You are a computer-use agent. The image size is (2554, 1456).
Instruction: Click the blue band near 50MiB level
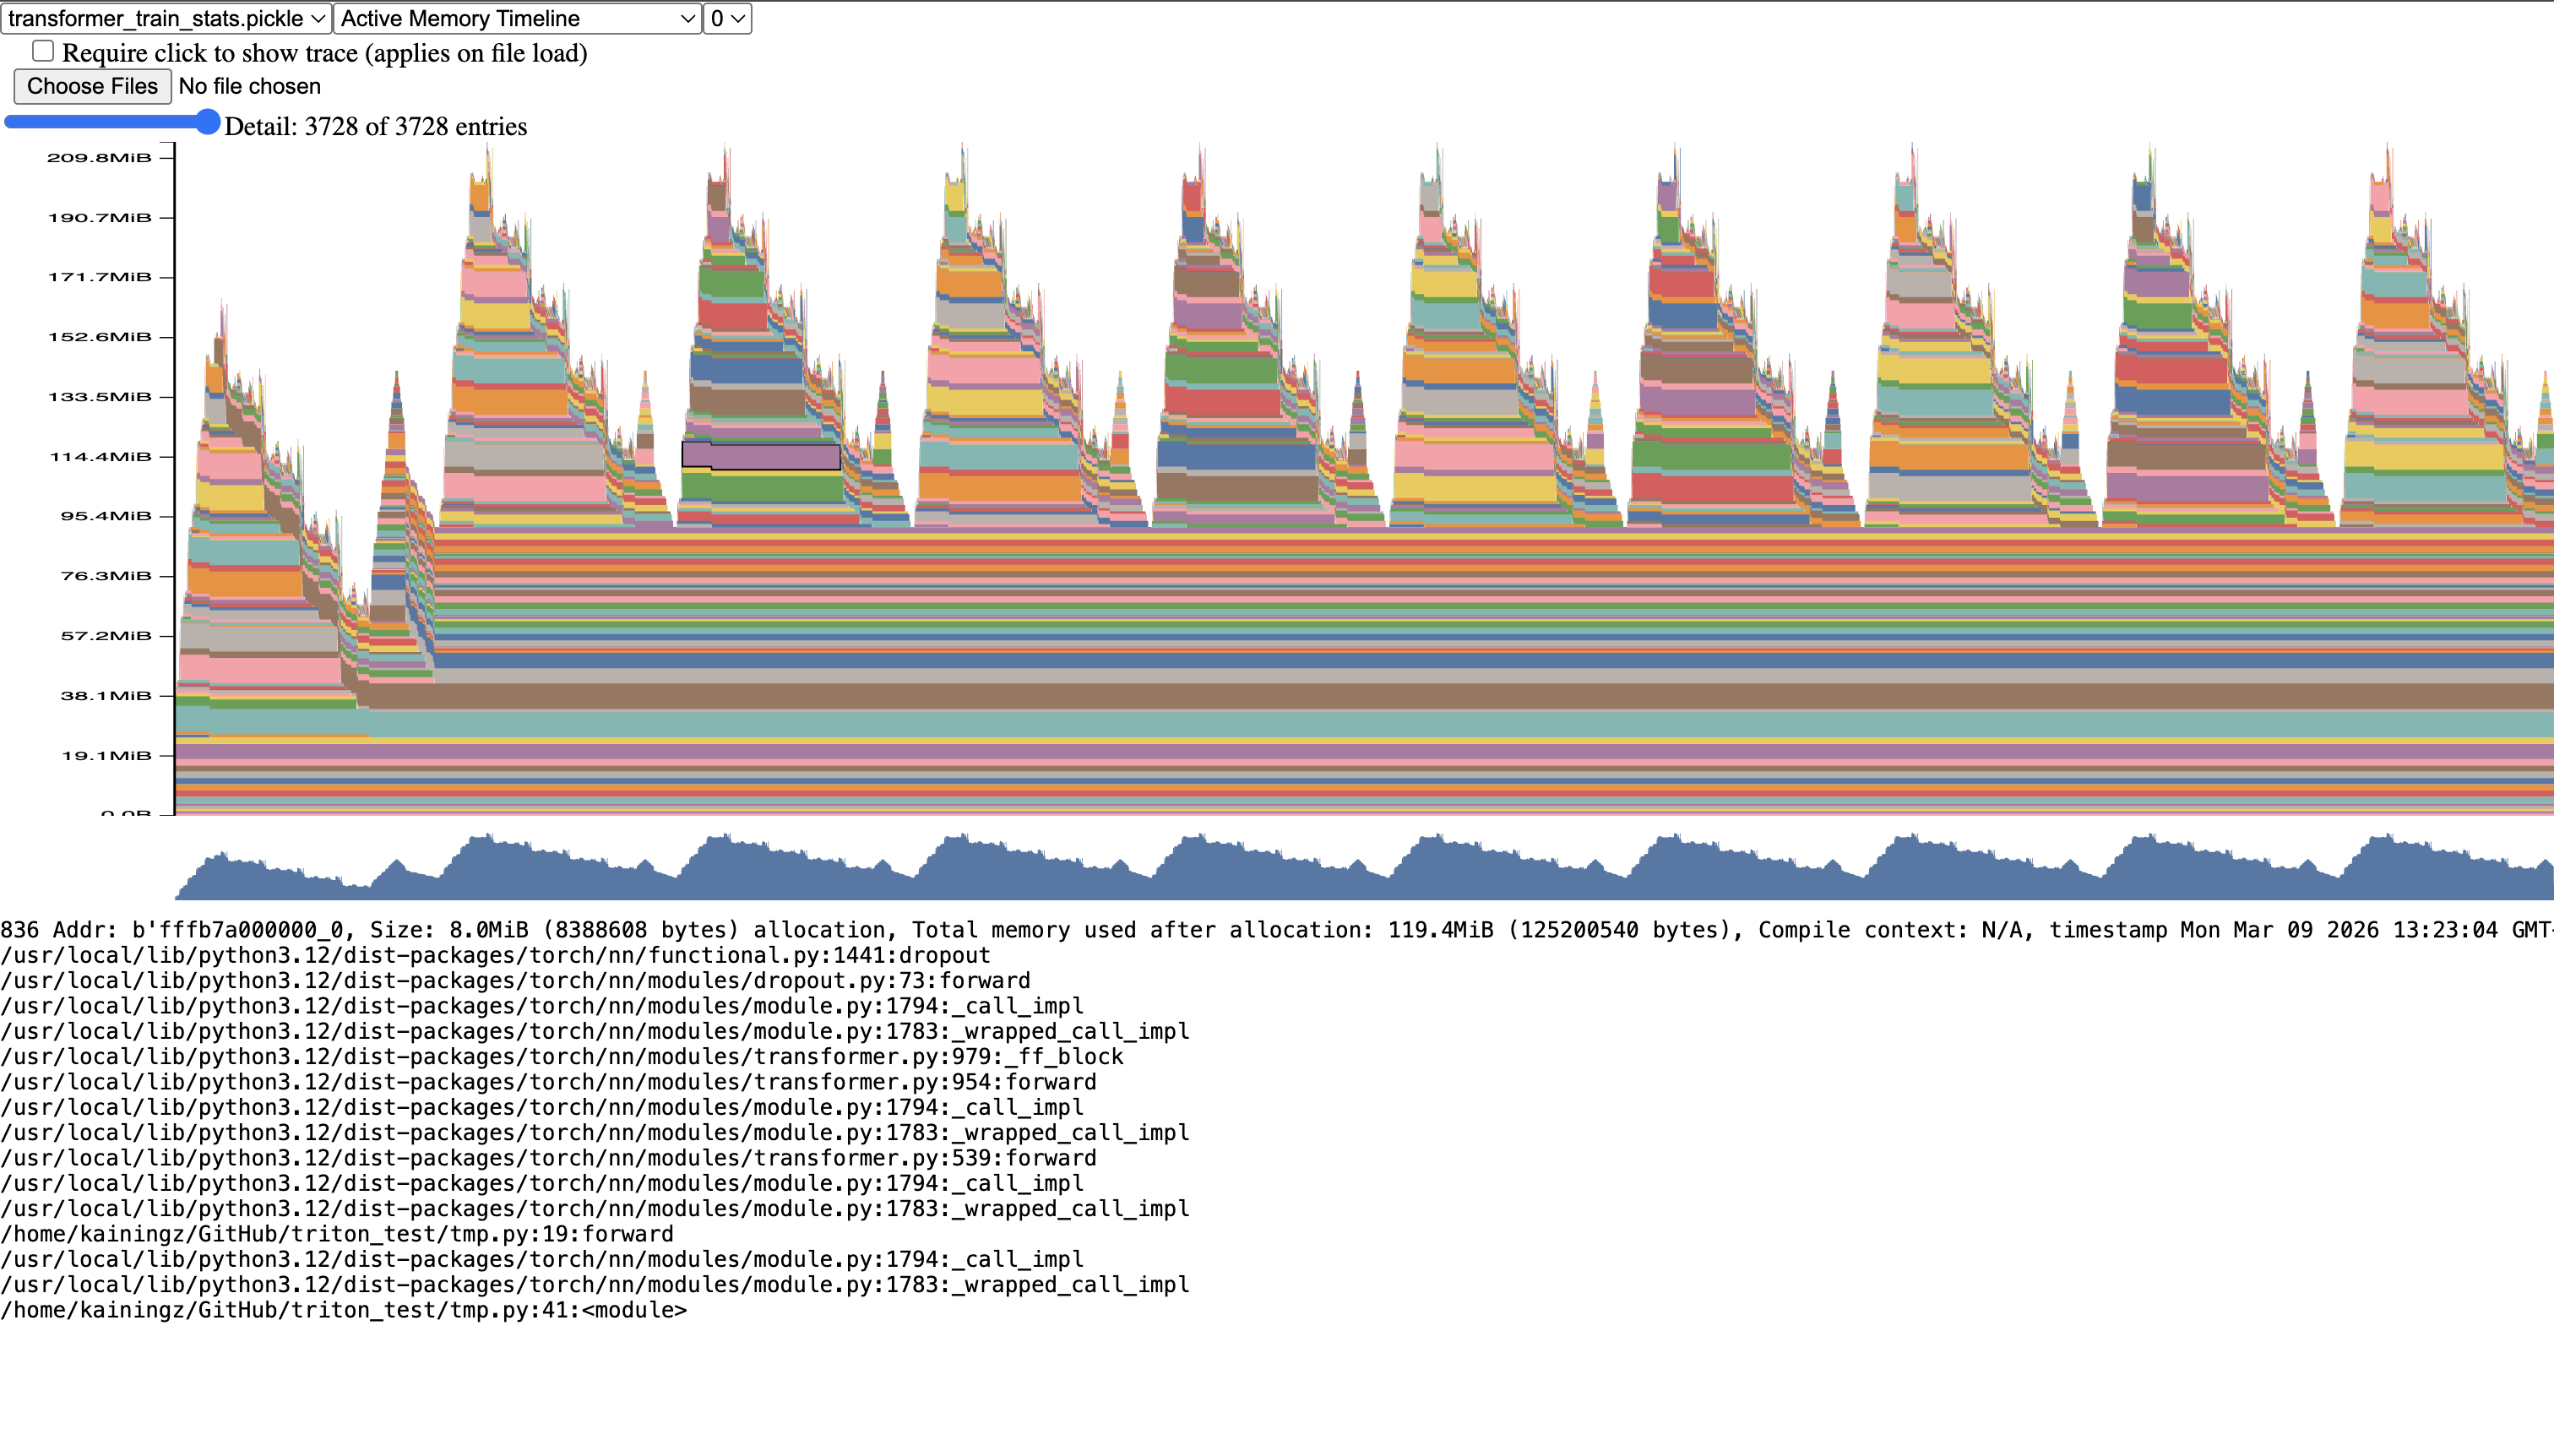point(1400,661)
